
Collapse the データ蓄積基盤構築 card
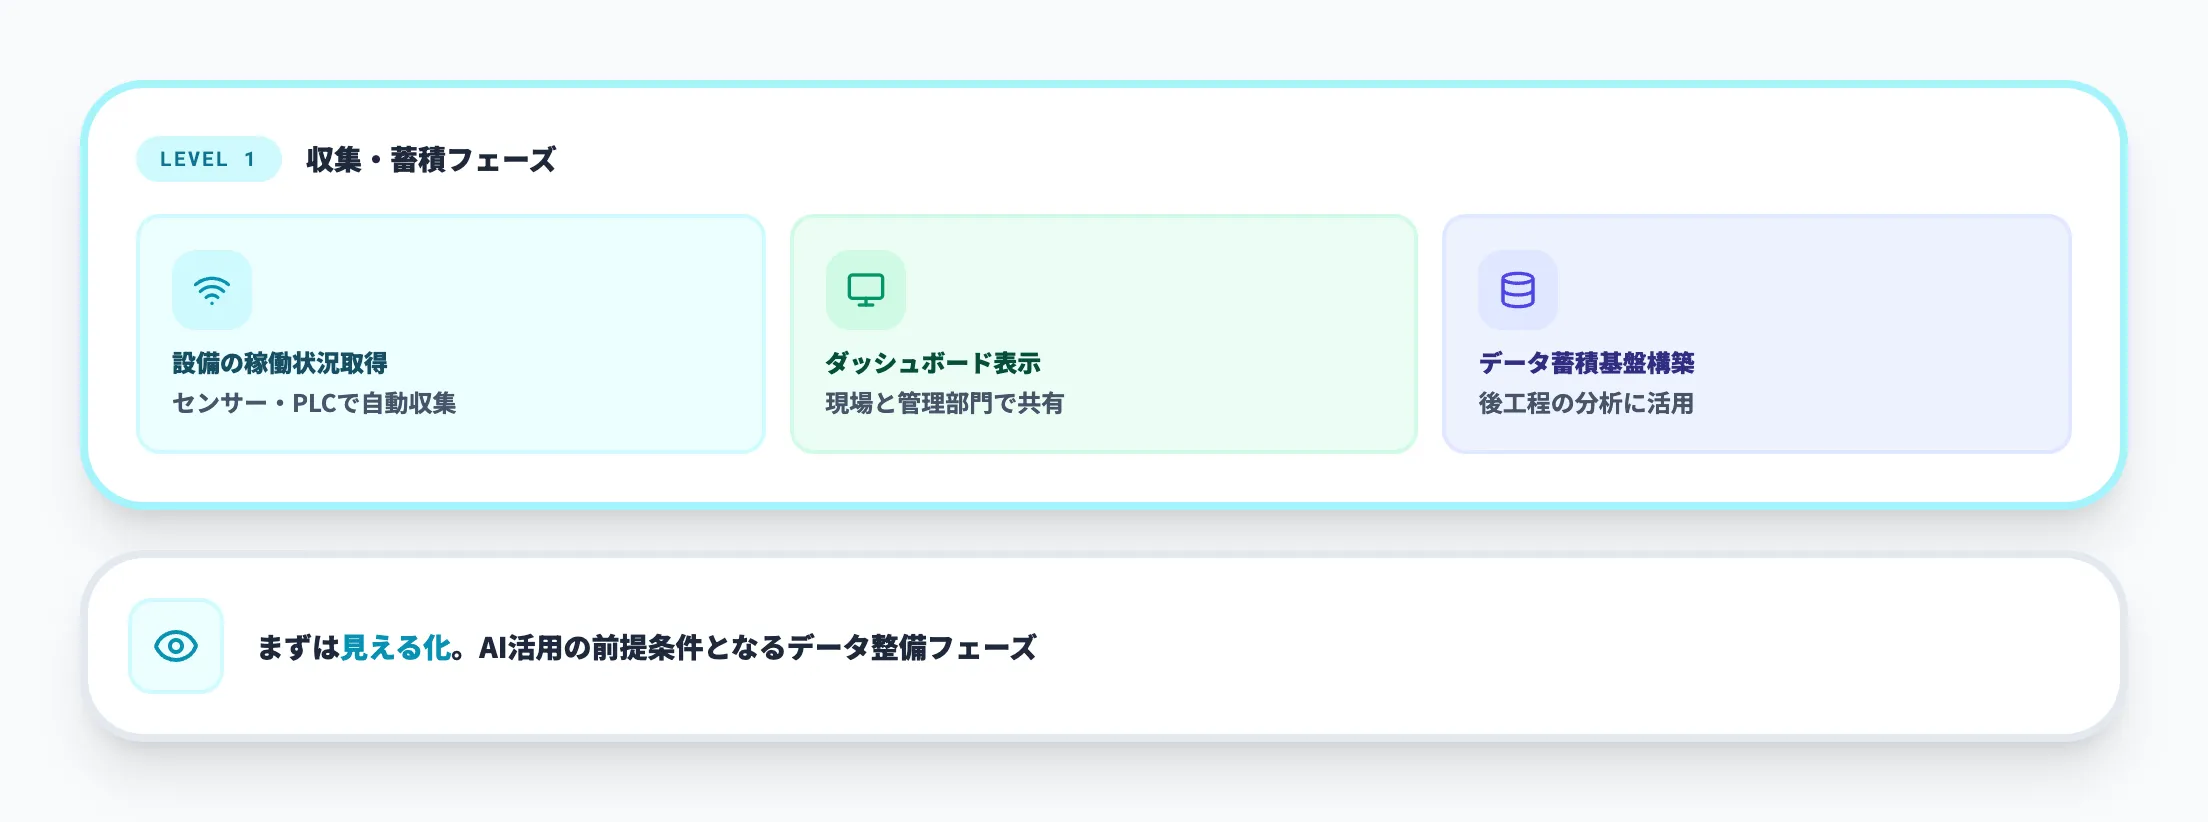click(x=1756, y=332)
